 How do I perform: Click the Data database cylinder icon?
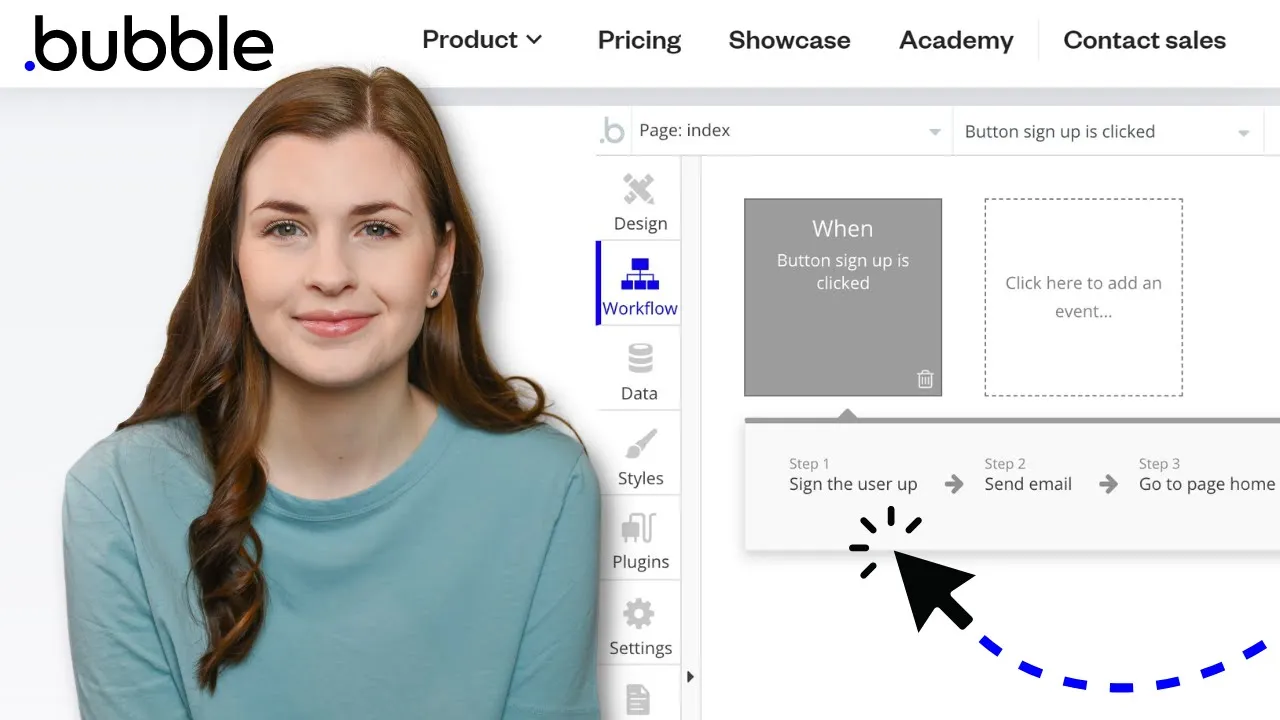point(640,359)
